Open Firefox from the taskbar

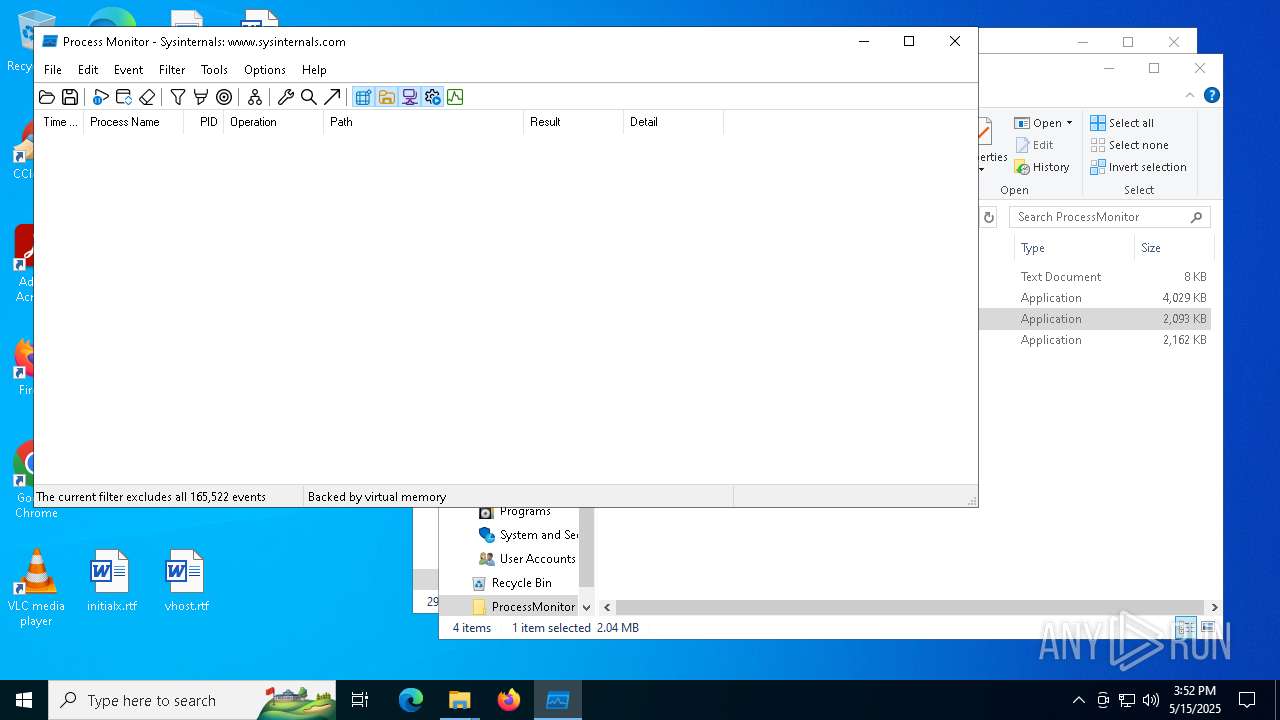[509, 700]
